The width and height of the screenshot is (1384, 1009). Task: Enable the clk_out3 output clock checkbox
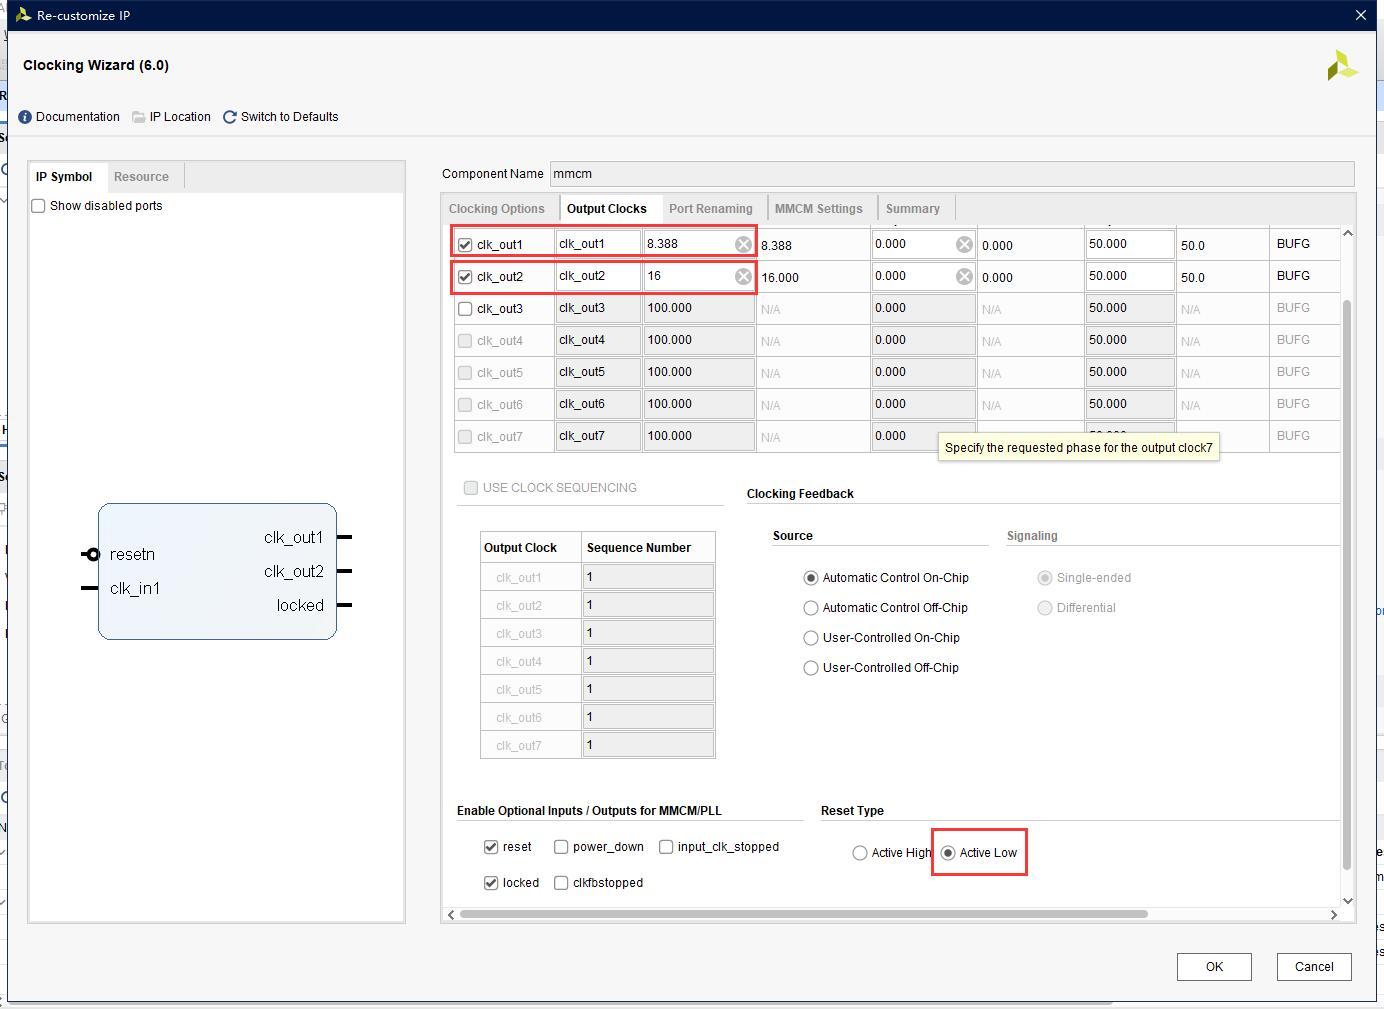coord(465,309)
